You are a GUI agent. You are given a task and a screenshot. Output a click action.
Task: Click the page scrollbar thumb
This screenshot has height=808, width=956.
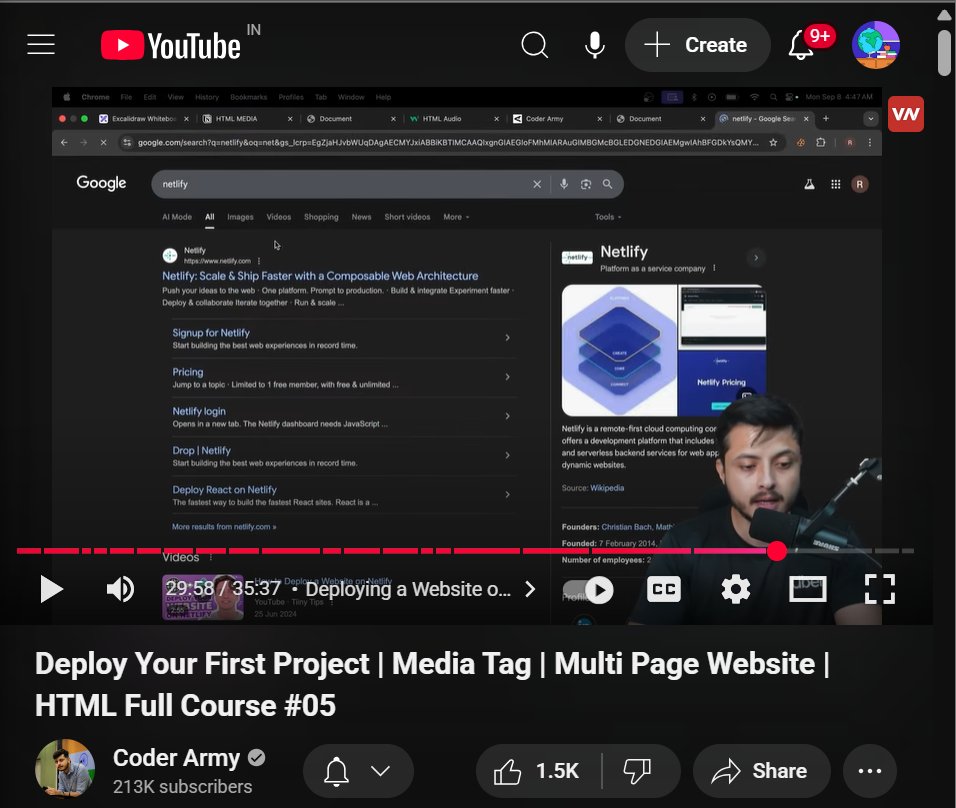[x=944, y=53]
